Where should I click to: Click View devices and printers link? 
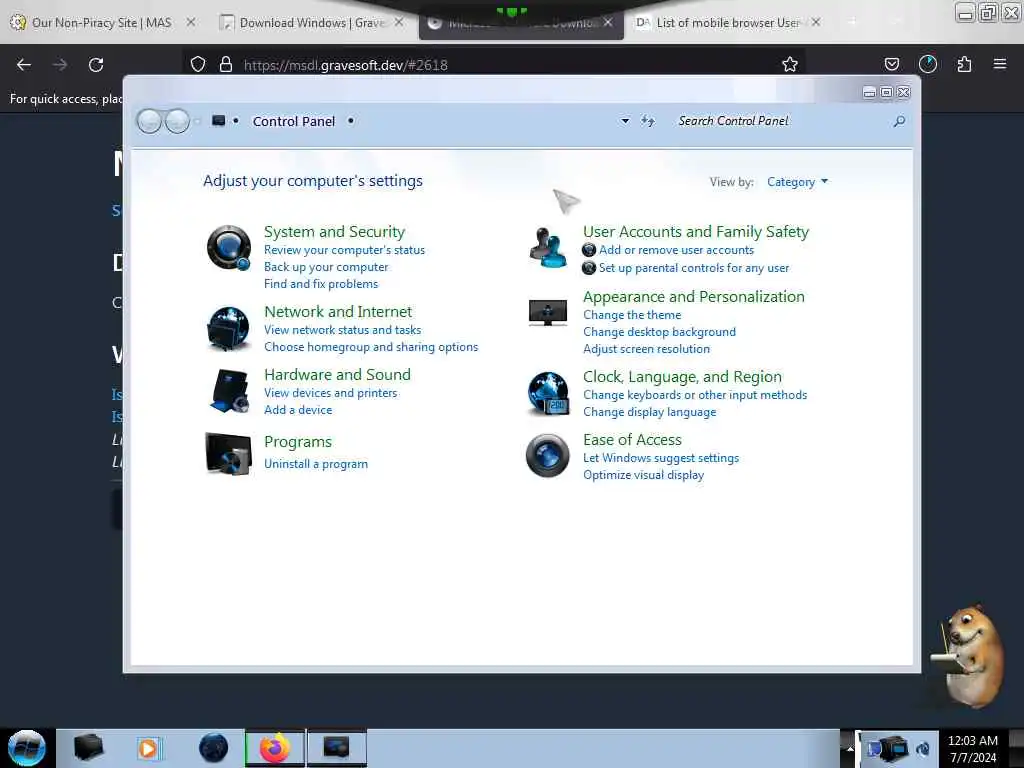point(330,393)
